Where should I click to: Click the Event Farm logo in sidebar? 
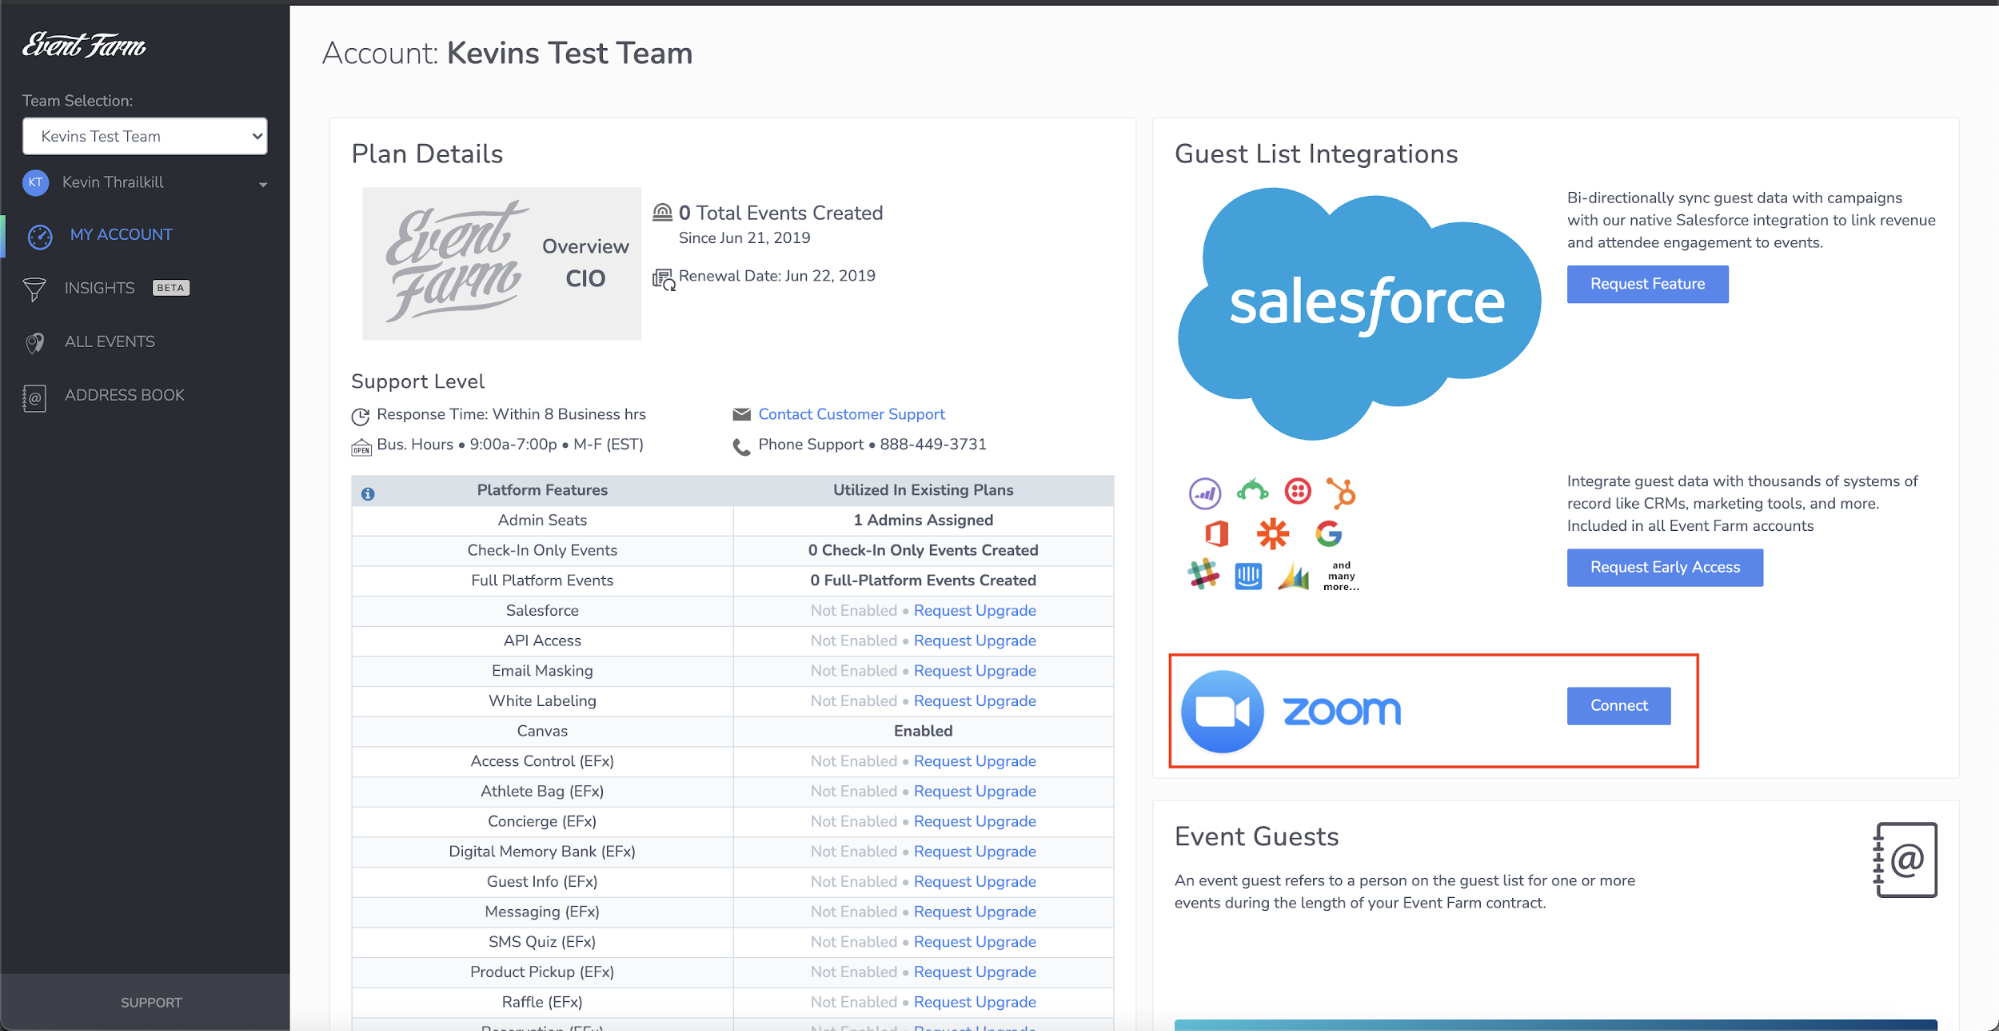click(85, 45)
